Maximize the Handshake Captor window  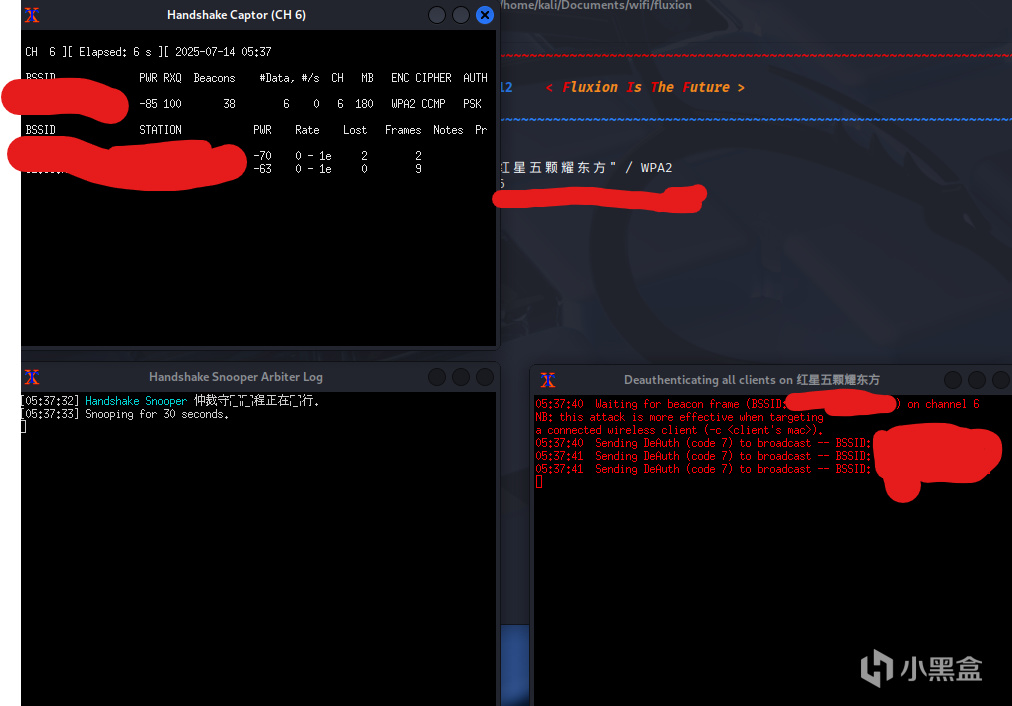click(x=461, y=15)
